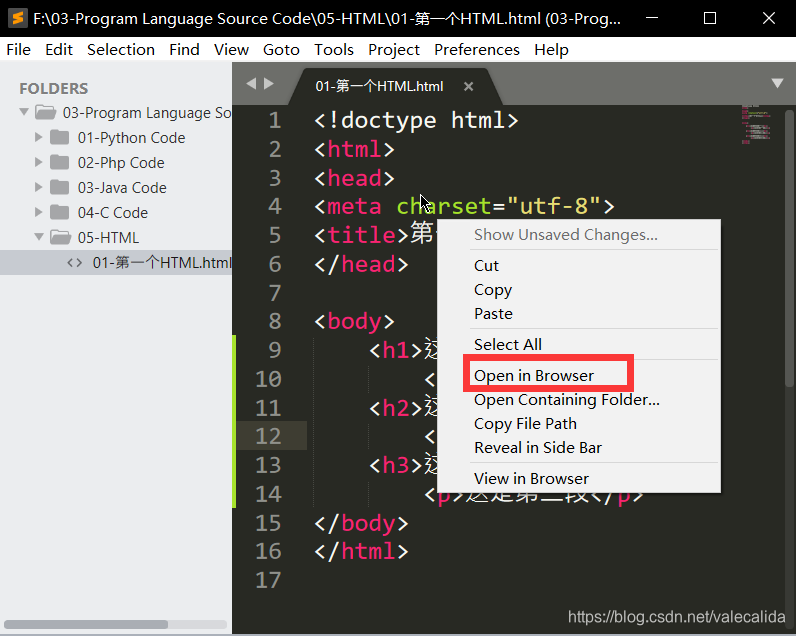796x636 pixels.
Task: Open the tab list dropdown arrow
Action: pos(777,83)
